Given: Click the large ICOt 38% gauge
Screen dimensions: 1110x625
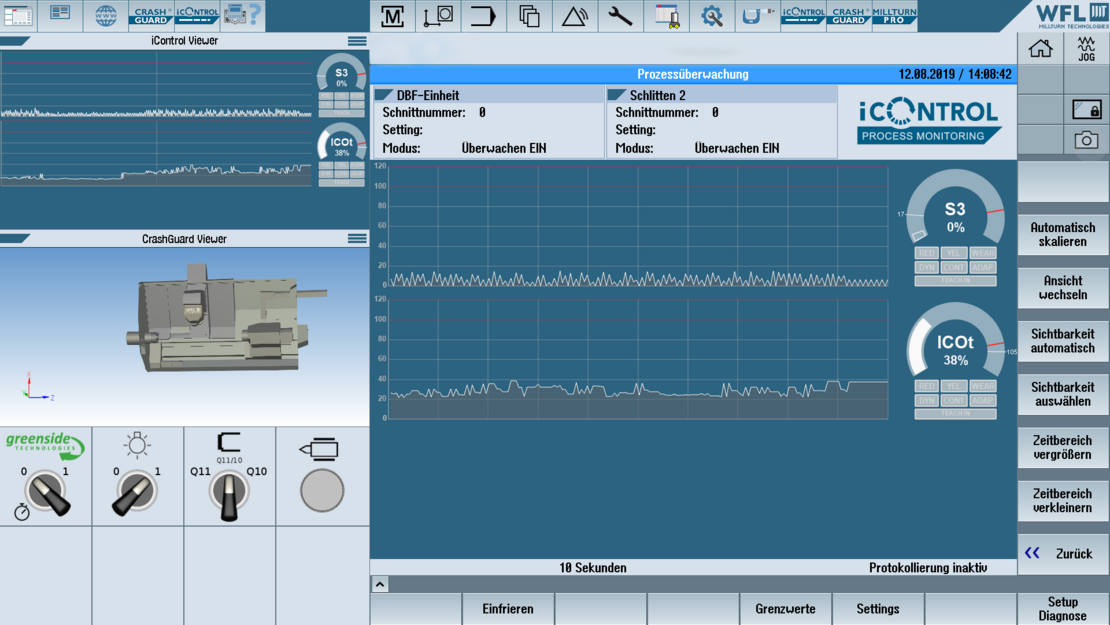Looking at the screenshot, I should [x=955, y=350].
